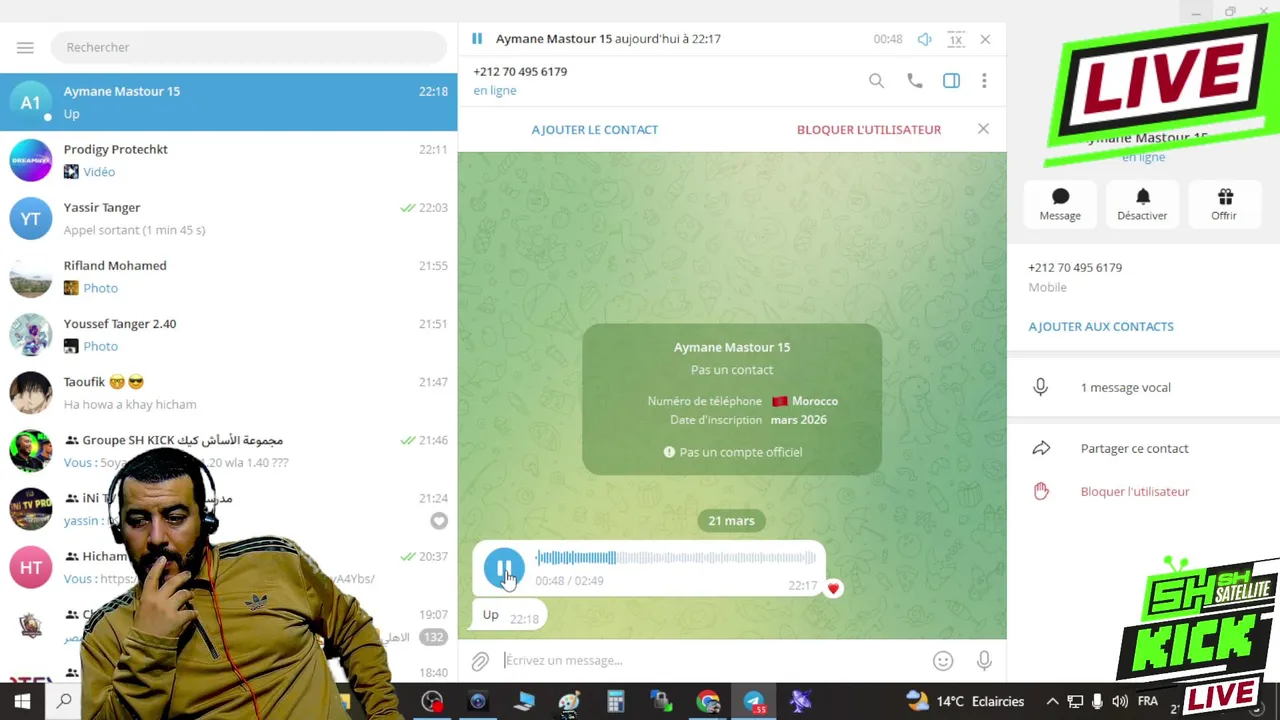Screen dimensions: 1280x720
Task: Click phone number in the info panel
Action: point(1075,267)
